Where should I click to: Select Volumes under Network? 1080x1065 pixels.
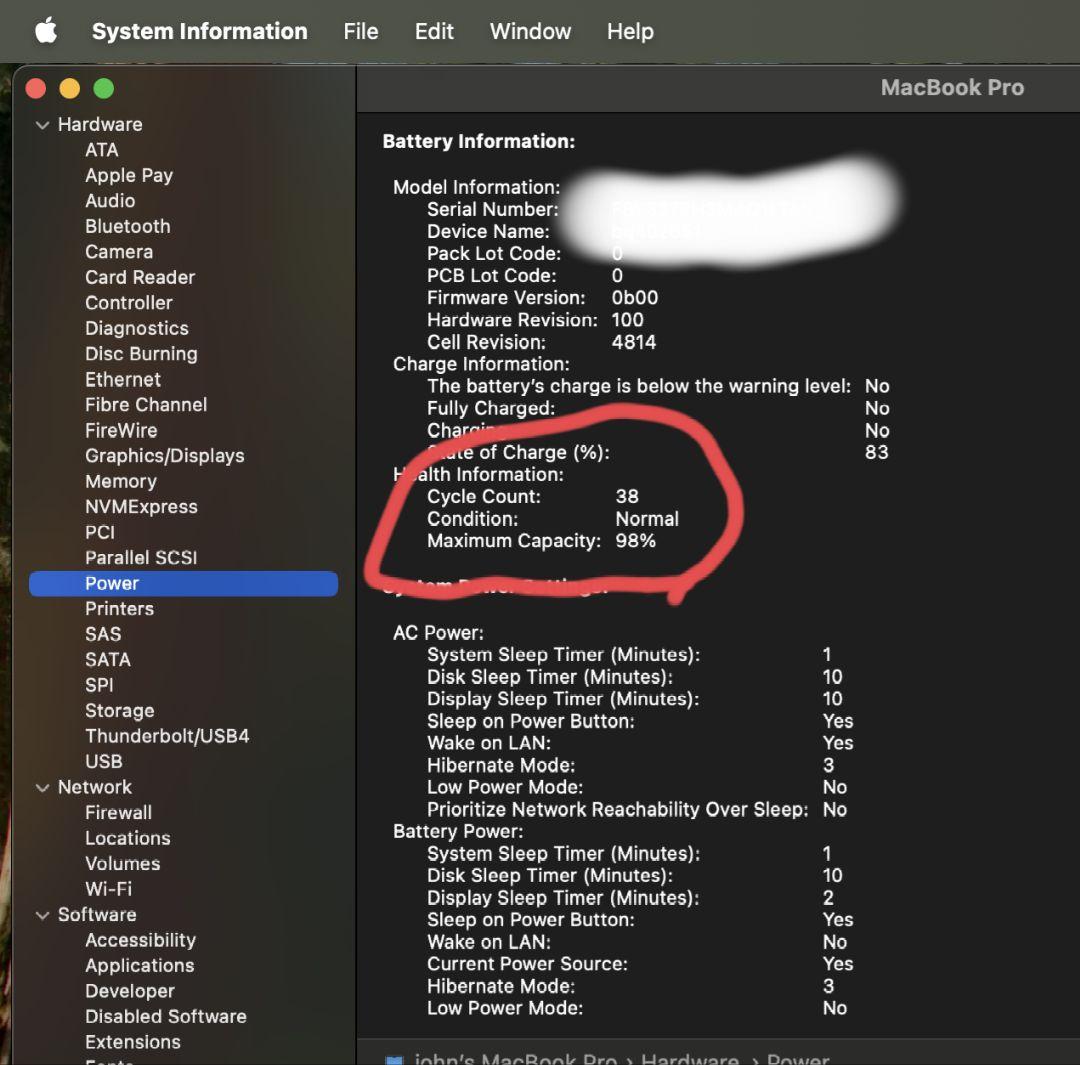tap(123, 864)
